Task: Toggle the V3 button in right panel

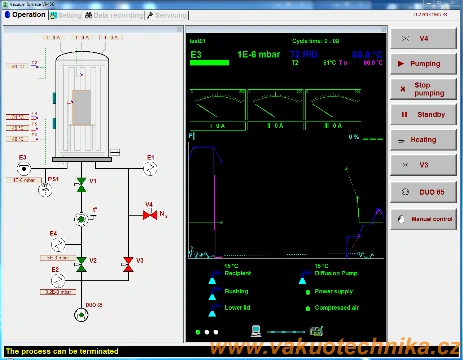Action: point(423,165)
